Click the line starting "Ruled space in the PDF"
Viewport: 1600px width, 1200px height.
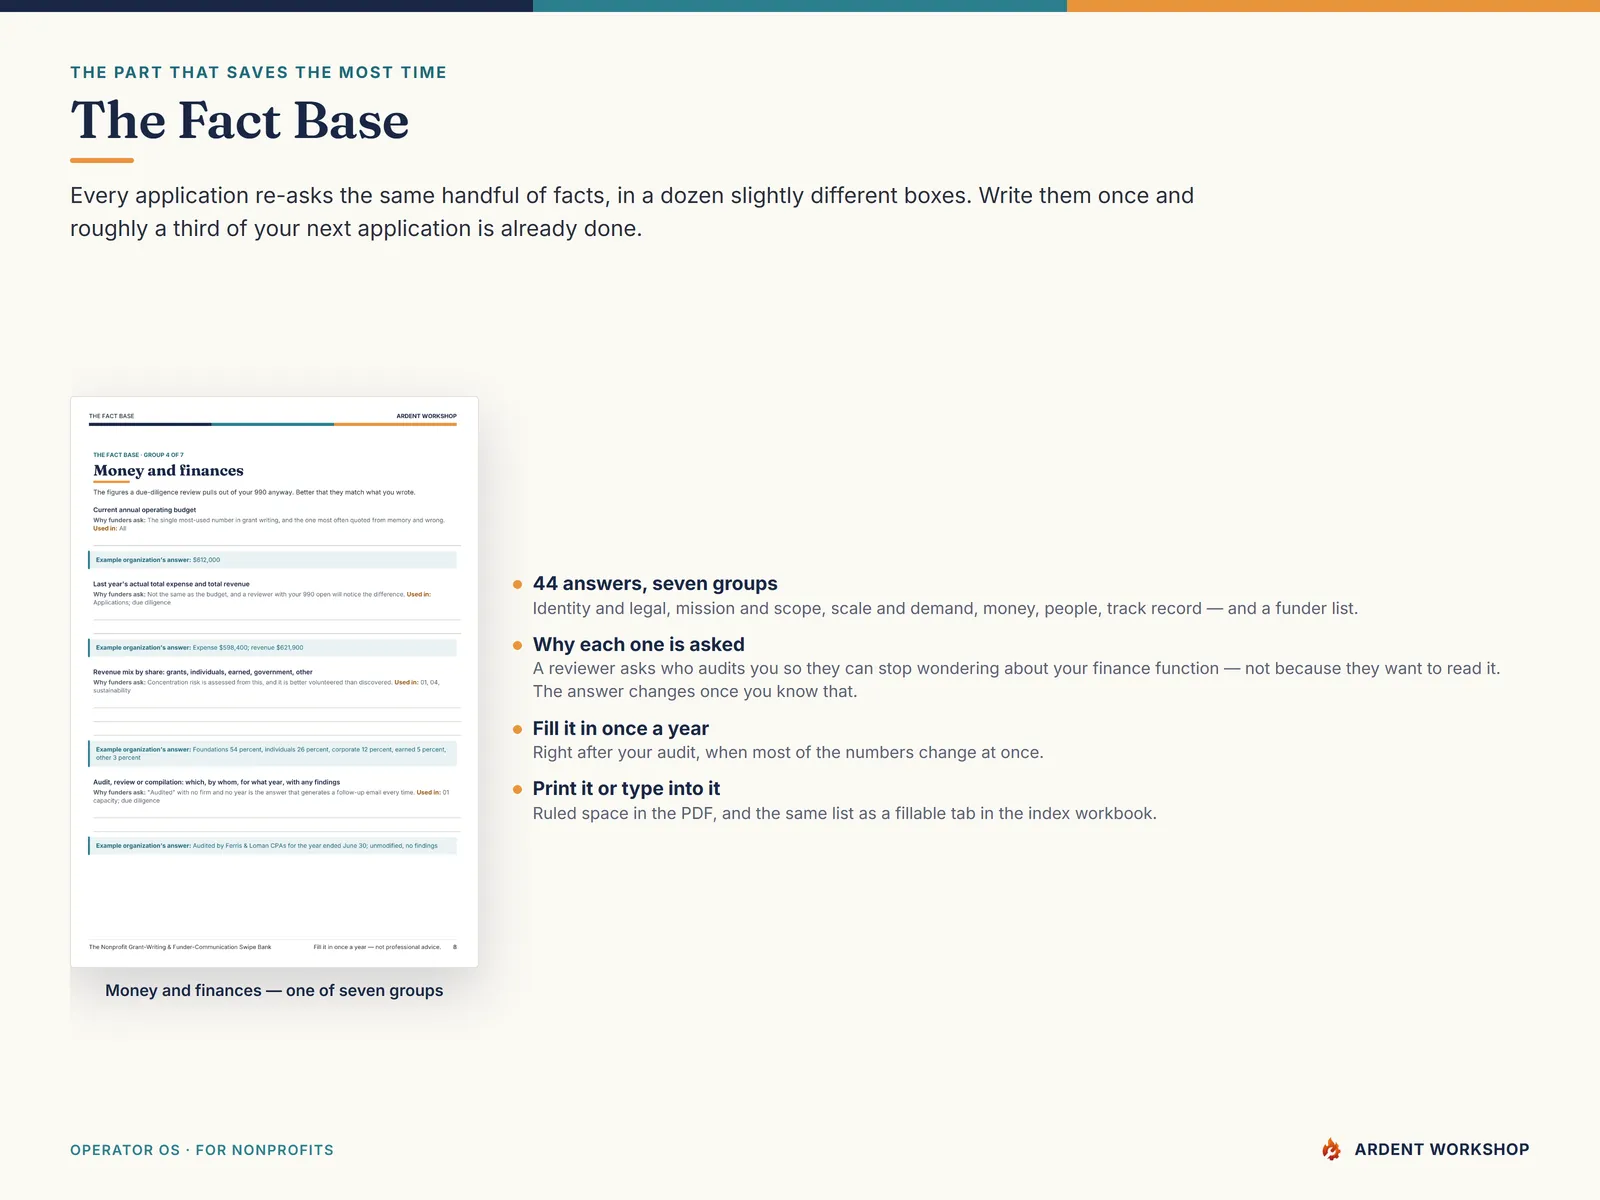coord(845,814)
